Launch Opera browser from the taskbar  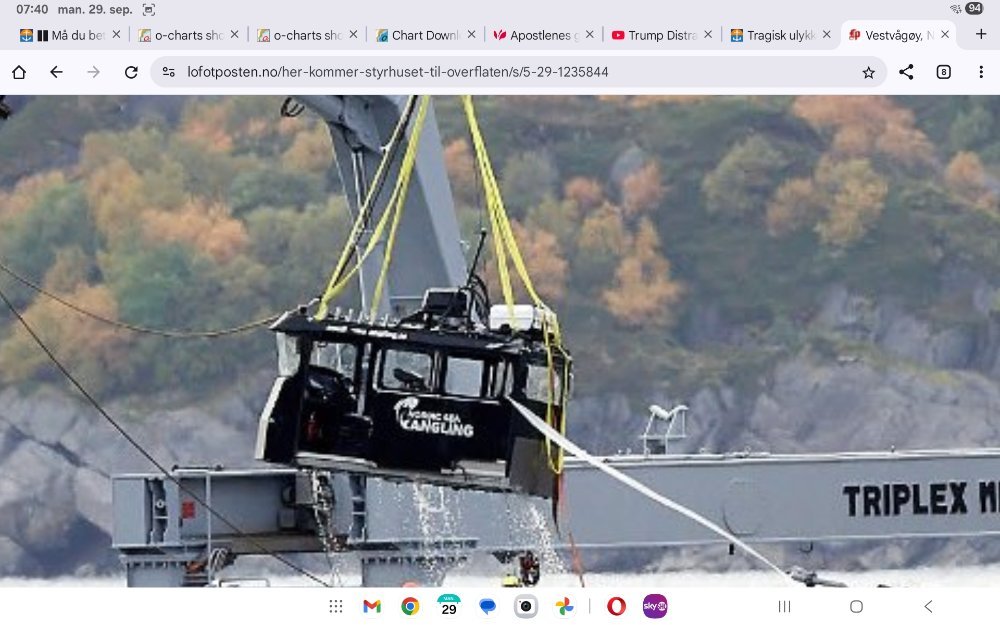pyautogui.click(x=616, y=606)
